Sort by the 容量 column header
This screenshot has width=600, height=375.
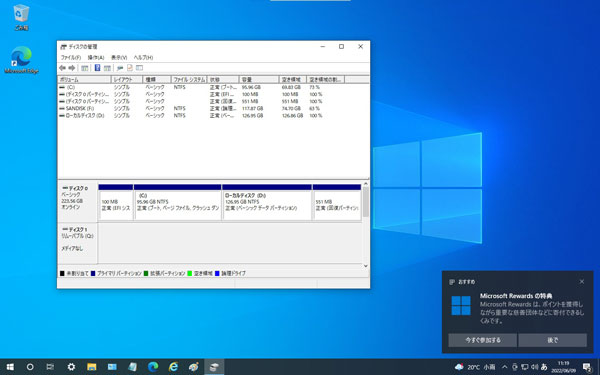click(x=259, y=80)
